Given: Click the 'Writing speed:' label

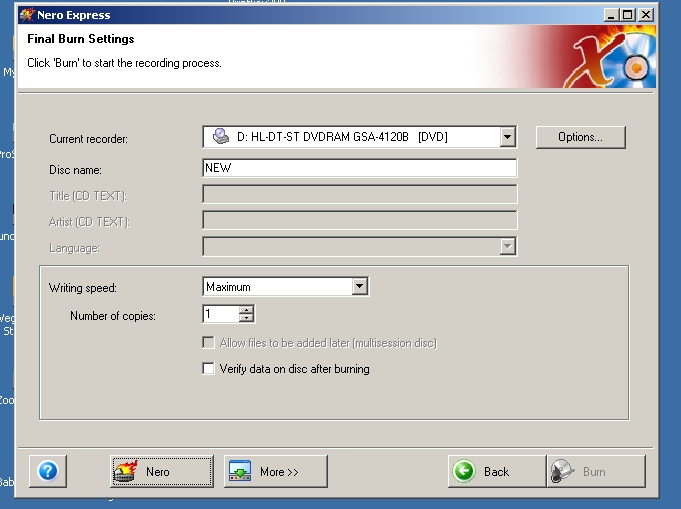Looking at the screenshot, I should click(x=83, y=288).
